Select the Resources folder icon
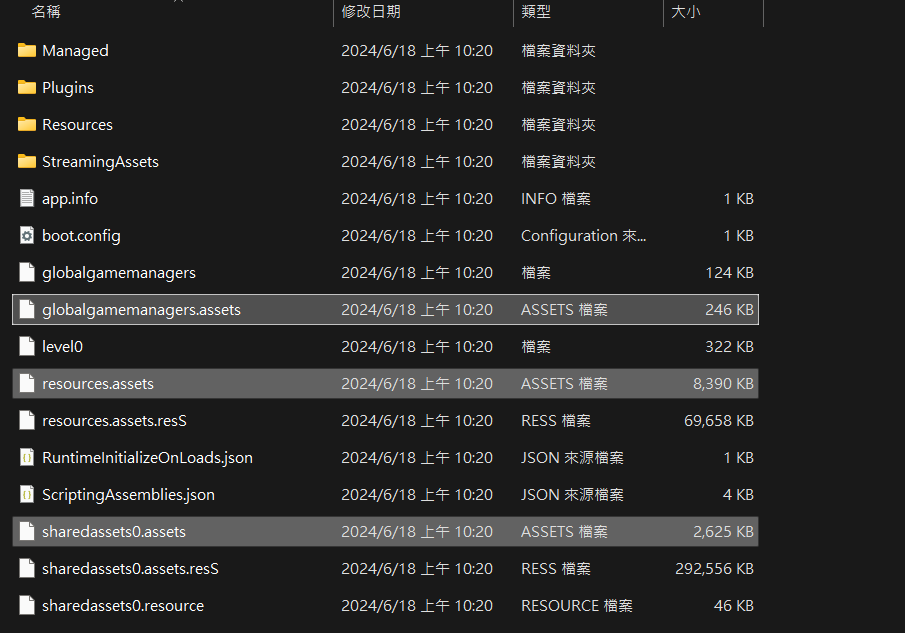Viewport: 905px width, 633px height. 27,124
